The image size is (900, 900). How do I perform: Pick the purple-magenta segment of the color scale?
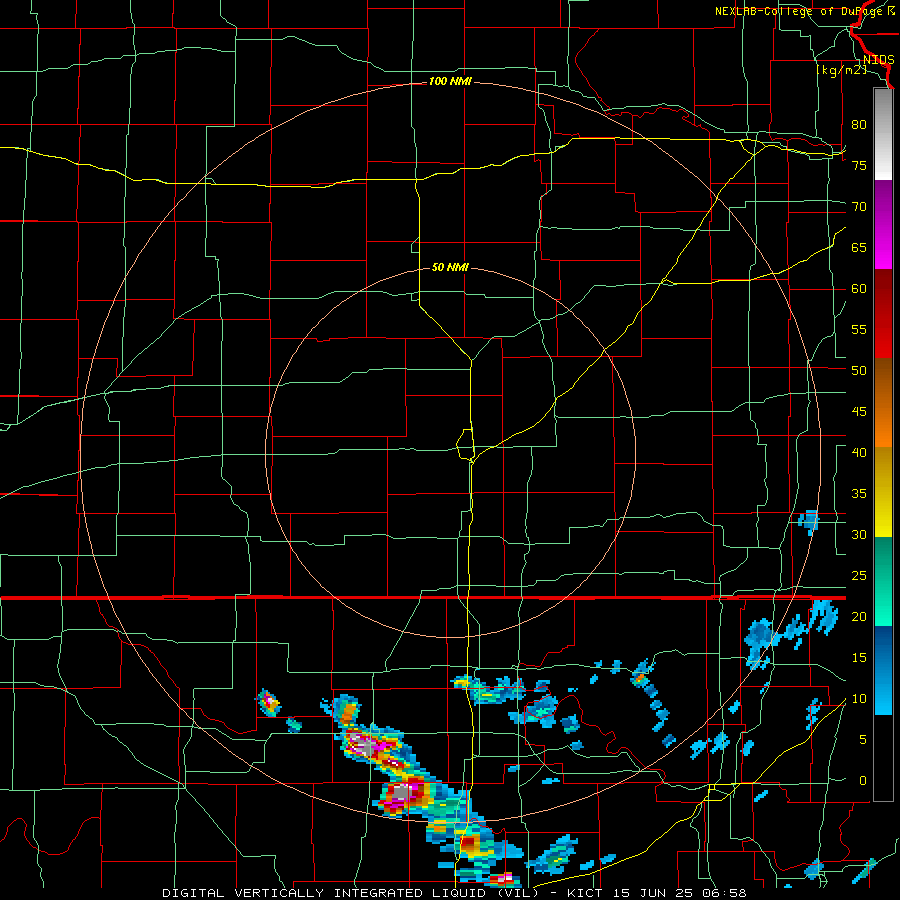pos(883,224)
